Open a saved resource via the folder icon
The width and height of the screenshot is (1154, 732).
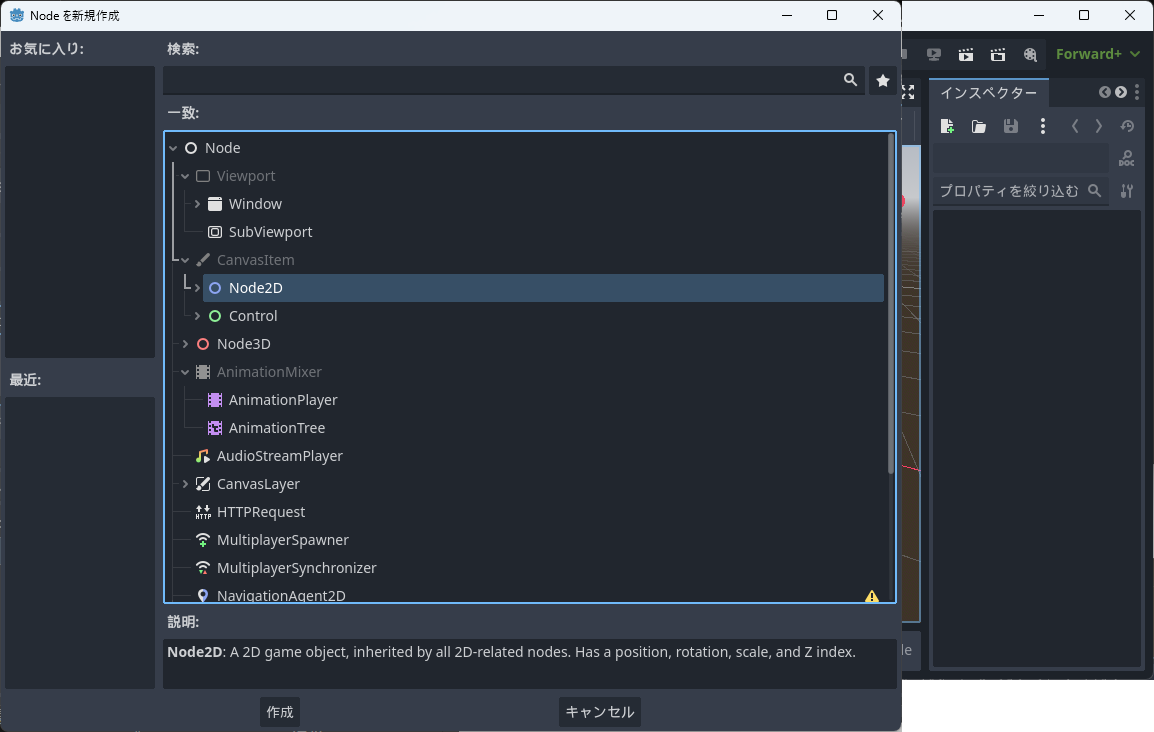point(978,125)
